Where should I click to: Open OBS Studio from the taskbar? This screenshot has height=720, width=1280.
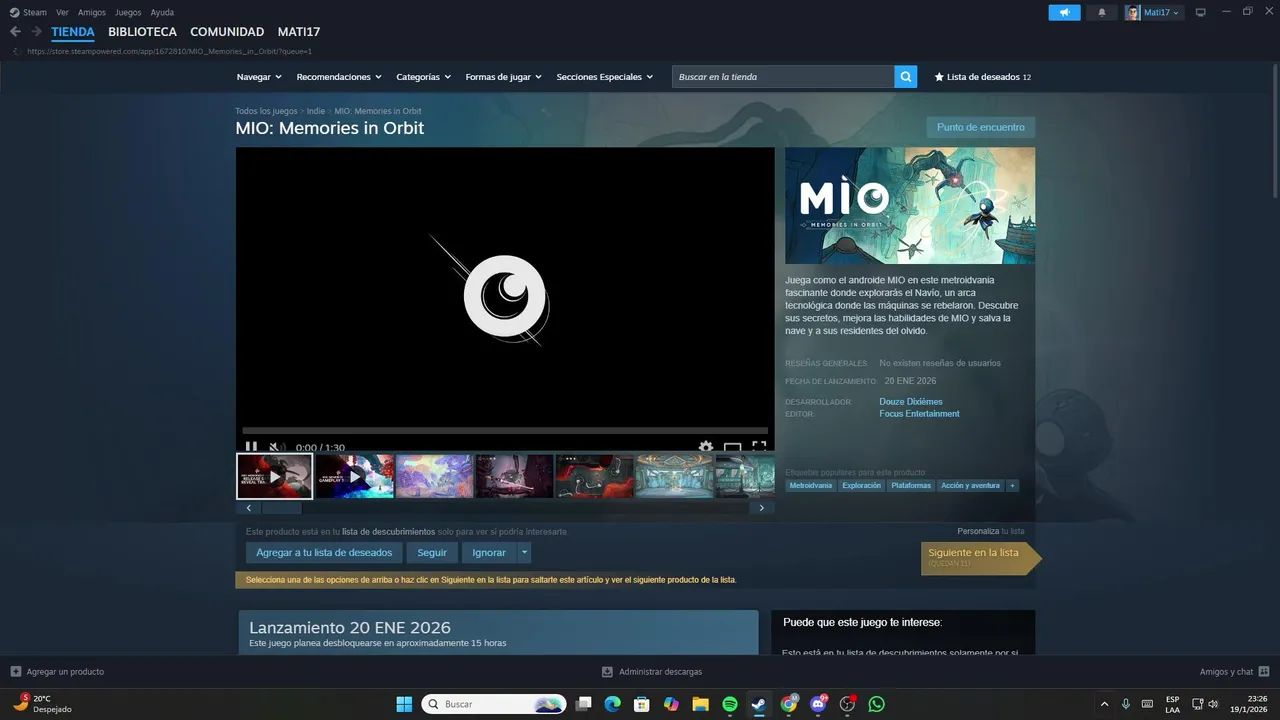click(x=848, y=704)
